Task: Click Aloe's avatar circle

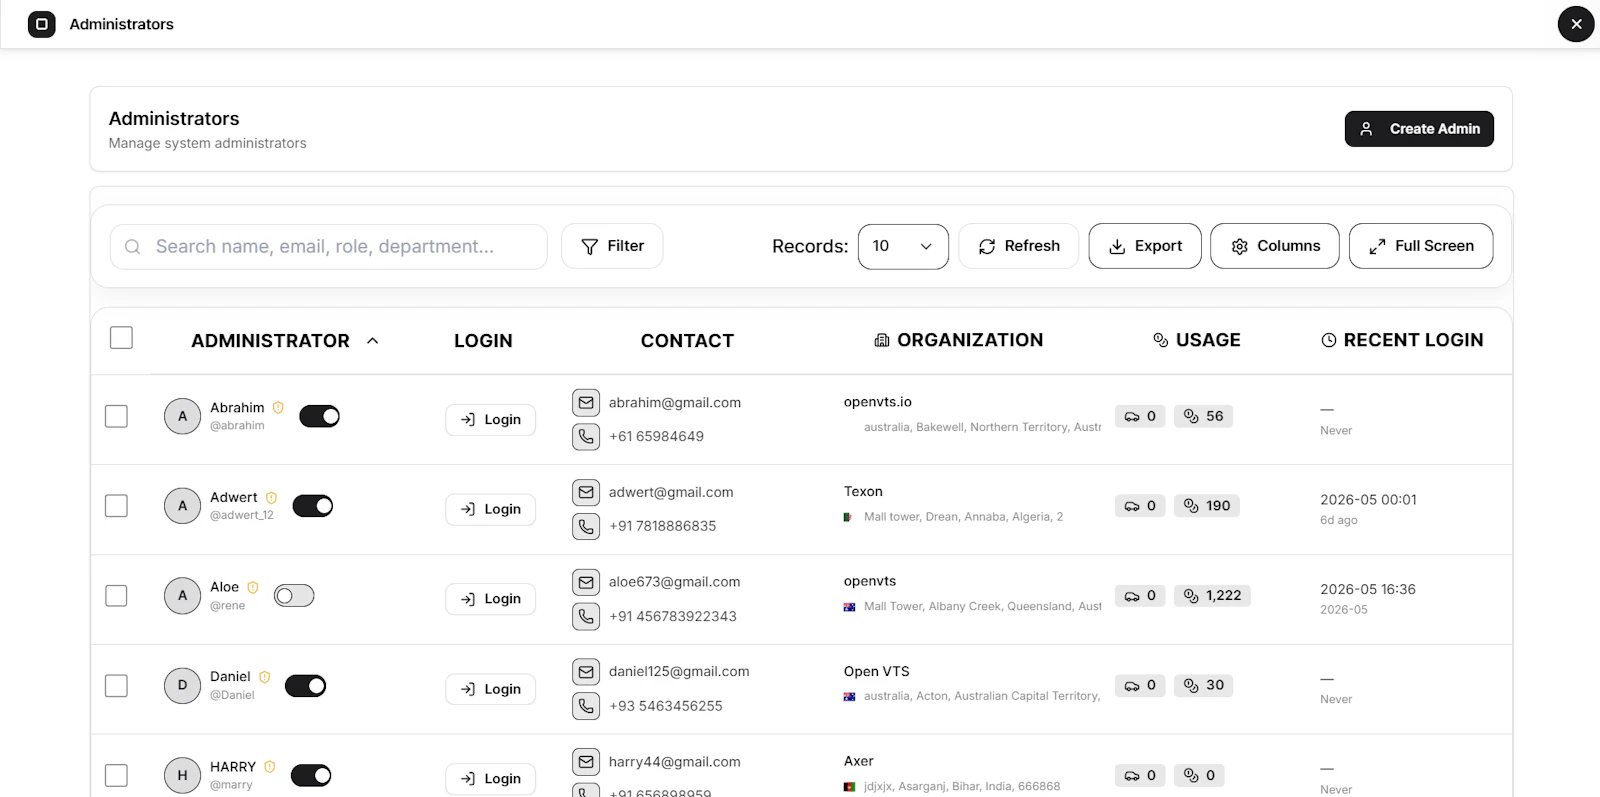Action: [x=182, y=596]
